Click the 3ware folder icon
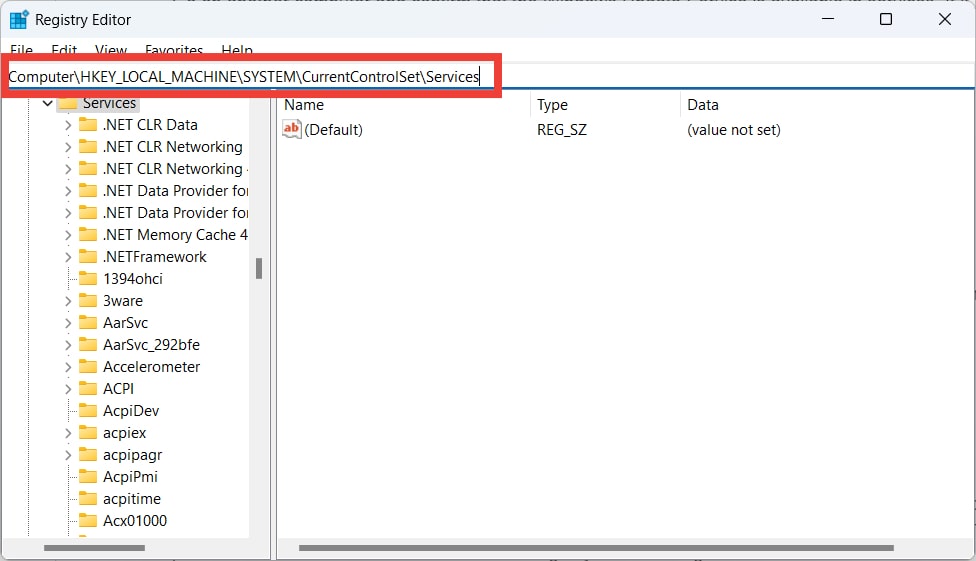 tap(88, 301)
